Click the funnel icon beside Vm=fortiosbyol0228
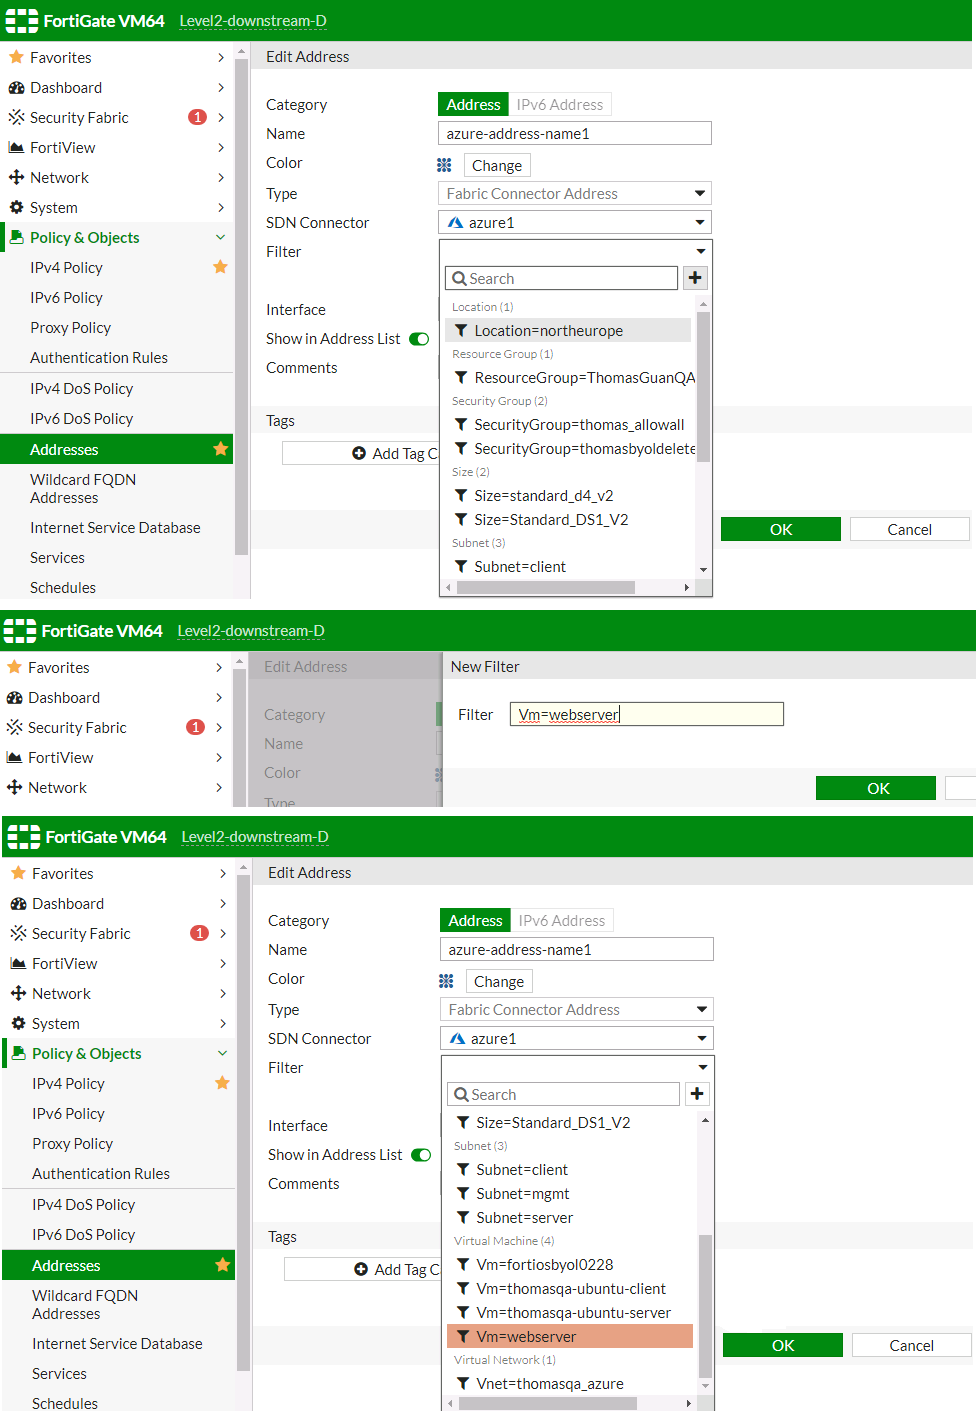This screenshot has width=976, height=1421. pyautogui.click(x=463, y=1264)
